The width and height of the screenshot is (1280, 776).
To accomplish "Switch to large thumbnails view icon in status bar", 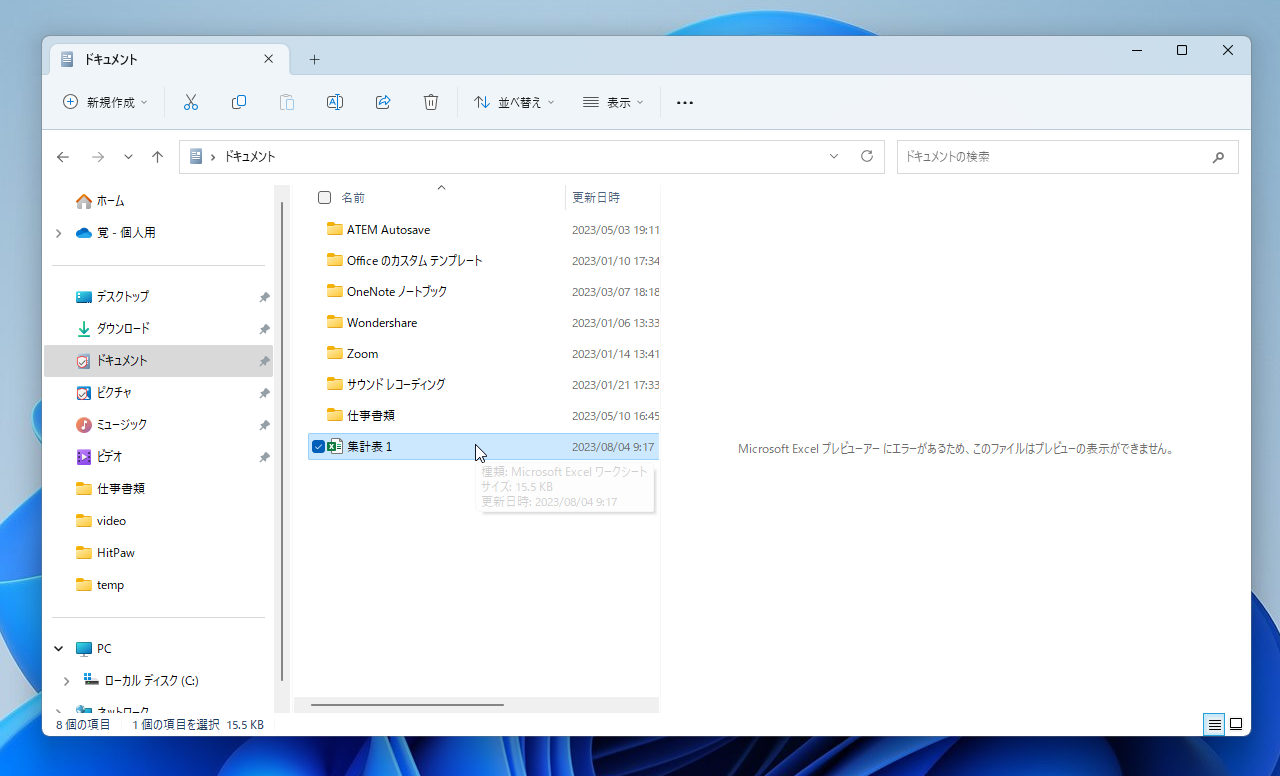I will click(1236, 724).
